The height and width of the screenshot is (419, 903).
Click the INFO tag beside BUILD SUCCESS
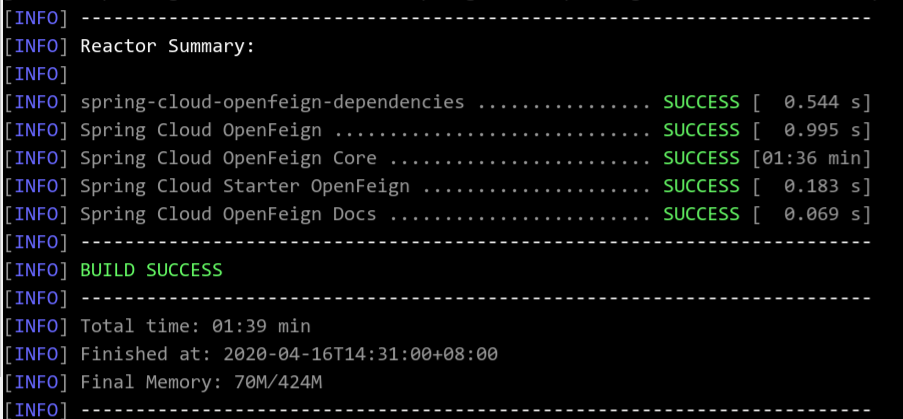(x=36, y=271)
